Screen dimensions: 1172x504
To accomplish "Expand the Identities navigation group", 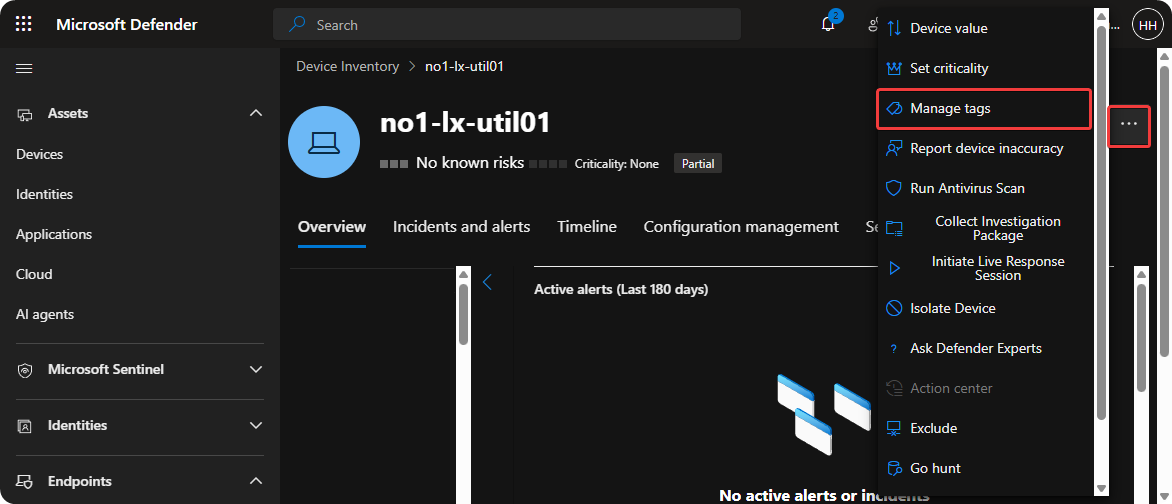I will (x=255, y=425).
